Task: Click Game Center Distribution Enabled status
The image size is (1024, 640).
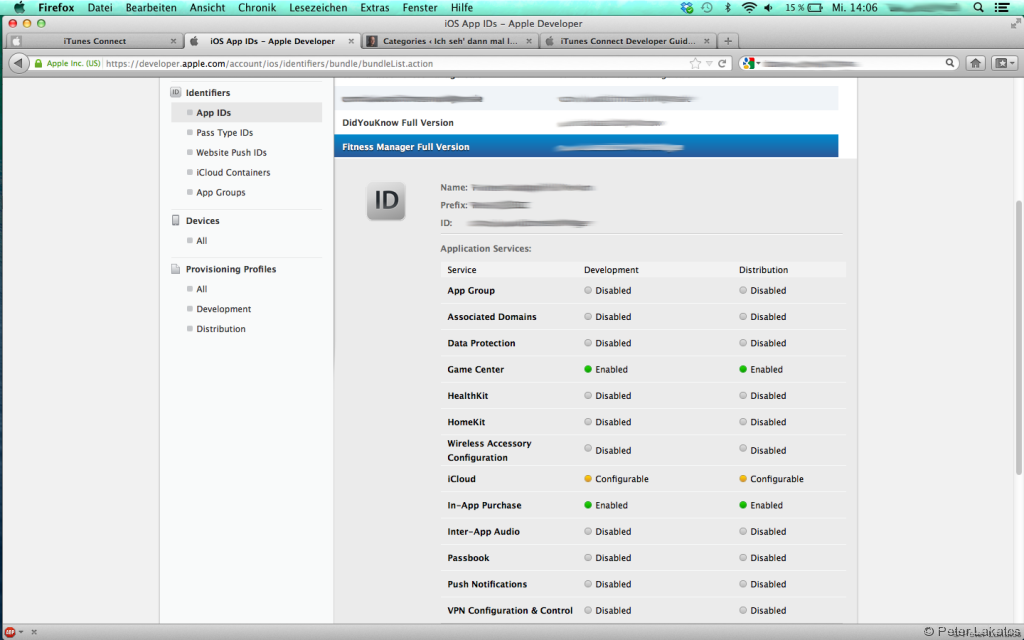Action: click(760, 369)
